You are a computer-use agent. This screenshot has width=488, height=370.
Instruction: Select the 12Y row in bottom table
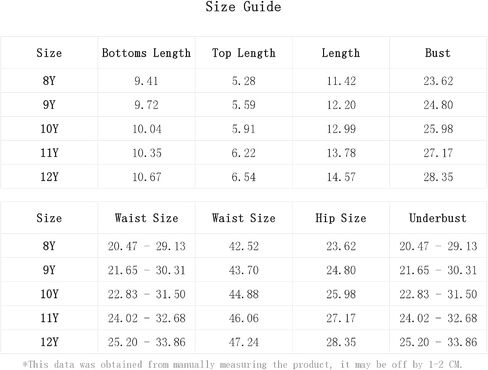[244, 342]
